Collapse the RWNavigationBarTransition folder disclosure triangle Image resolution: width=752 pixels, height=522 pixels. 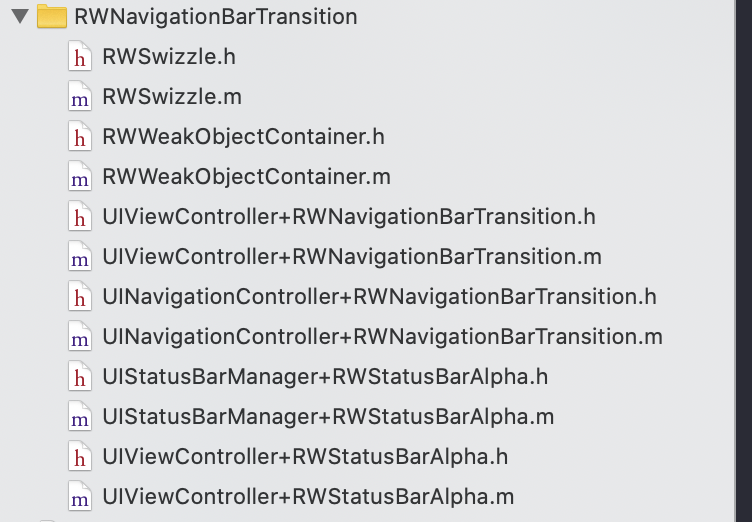pyautogui.click(x=19, y=17)
